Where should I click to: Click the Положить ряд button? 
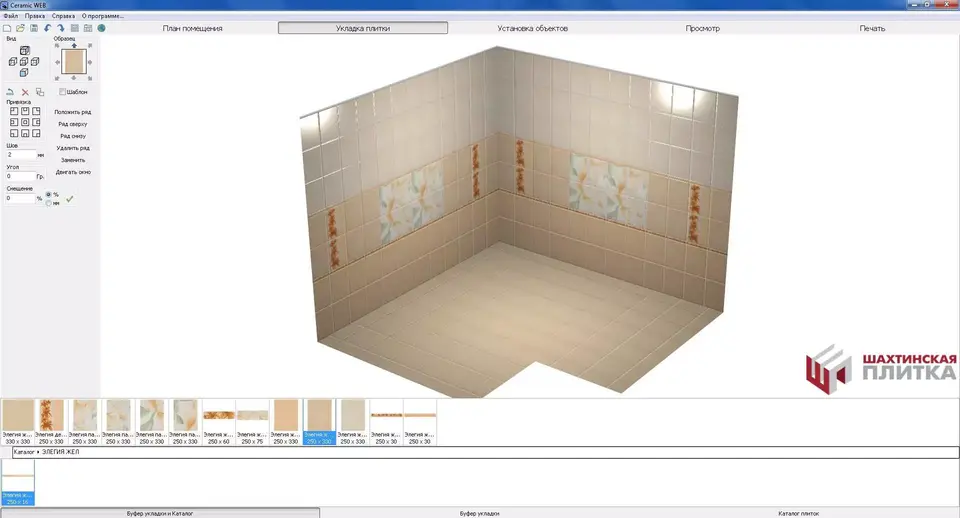[x=72, y=112]
